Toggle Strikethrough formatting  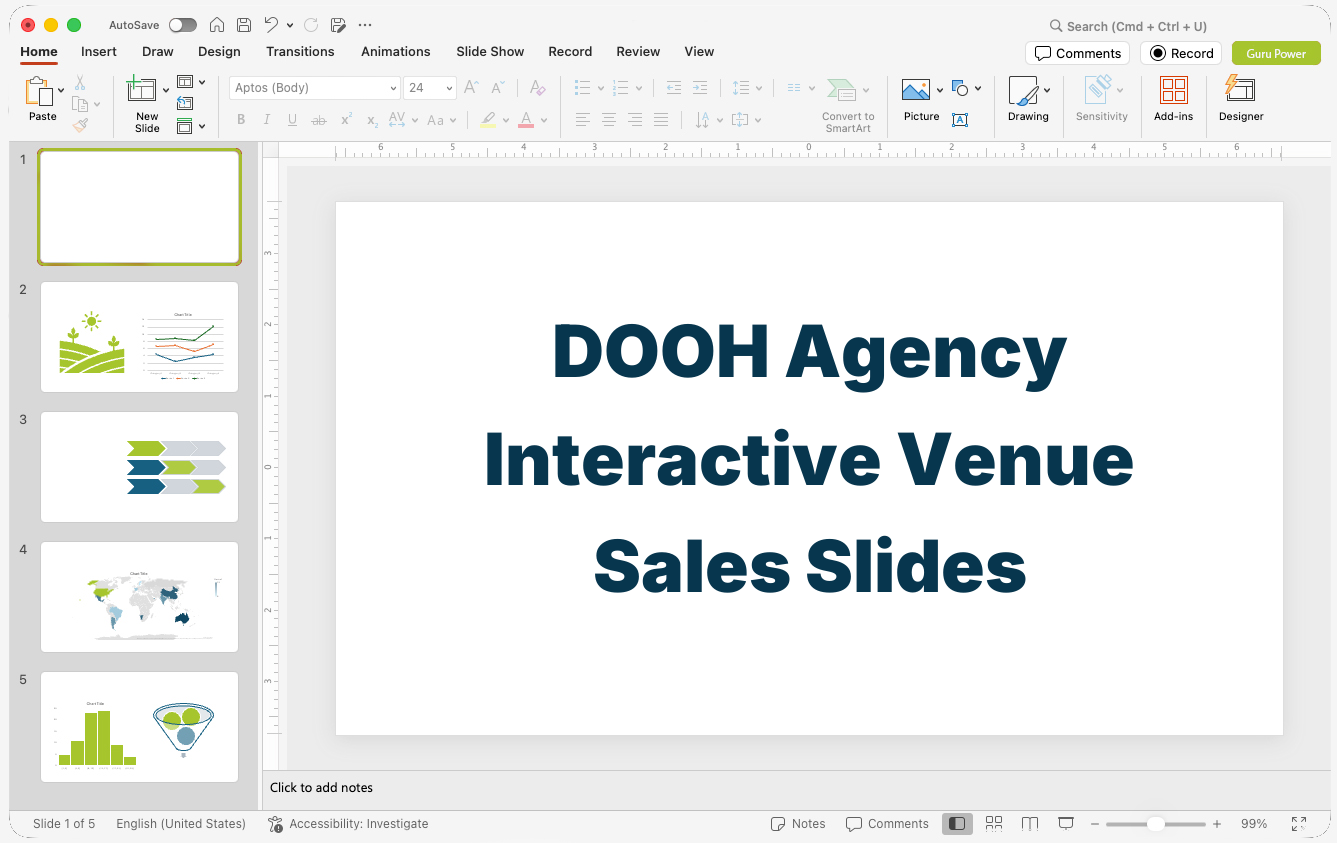point(319,120)
